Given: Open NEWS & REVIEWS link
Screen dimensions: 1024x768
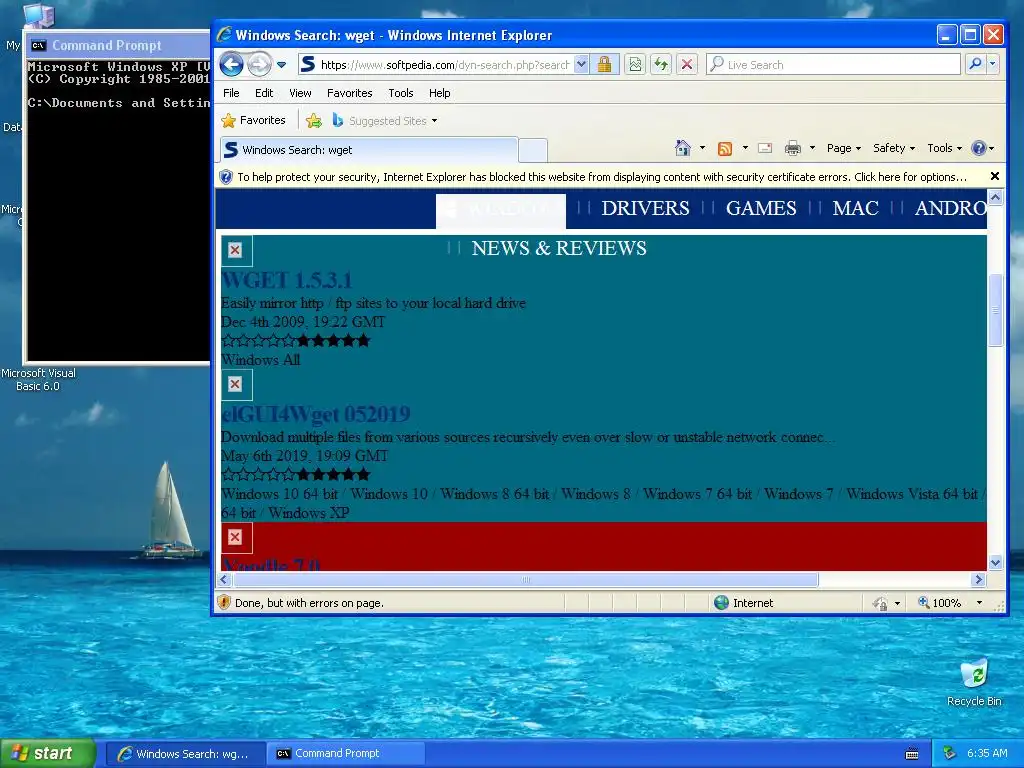Looking at the screenshot, I should tap(559, 248).
